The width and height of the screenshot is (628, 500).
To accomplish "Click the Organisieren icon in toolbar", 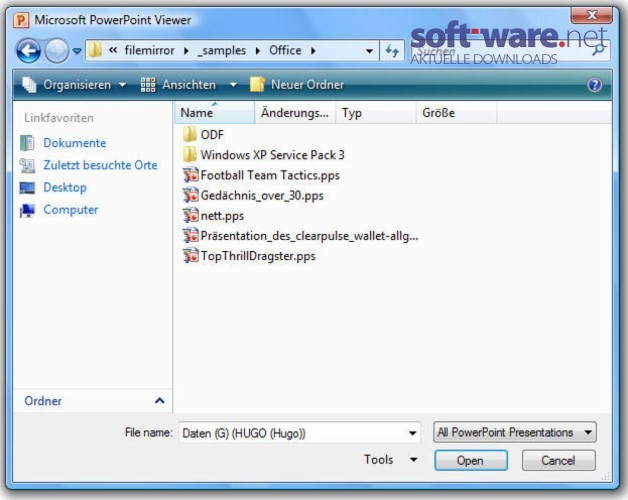I will (x=29, y=85).
